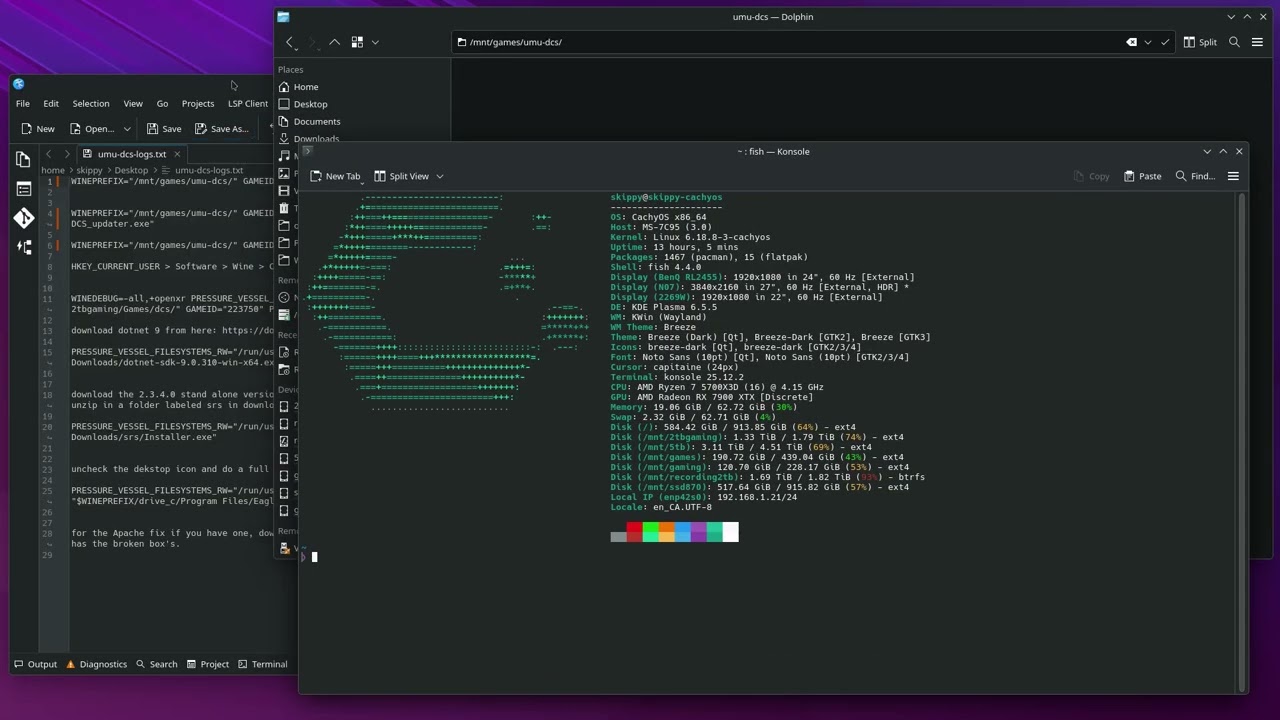Open Documents sidebar panel in Kate
The image size is (1280, 720).
(x=24, y=159)
